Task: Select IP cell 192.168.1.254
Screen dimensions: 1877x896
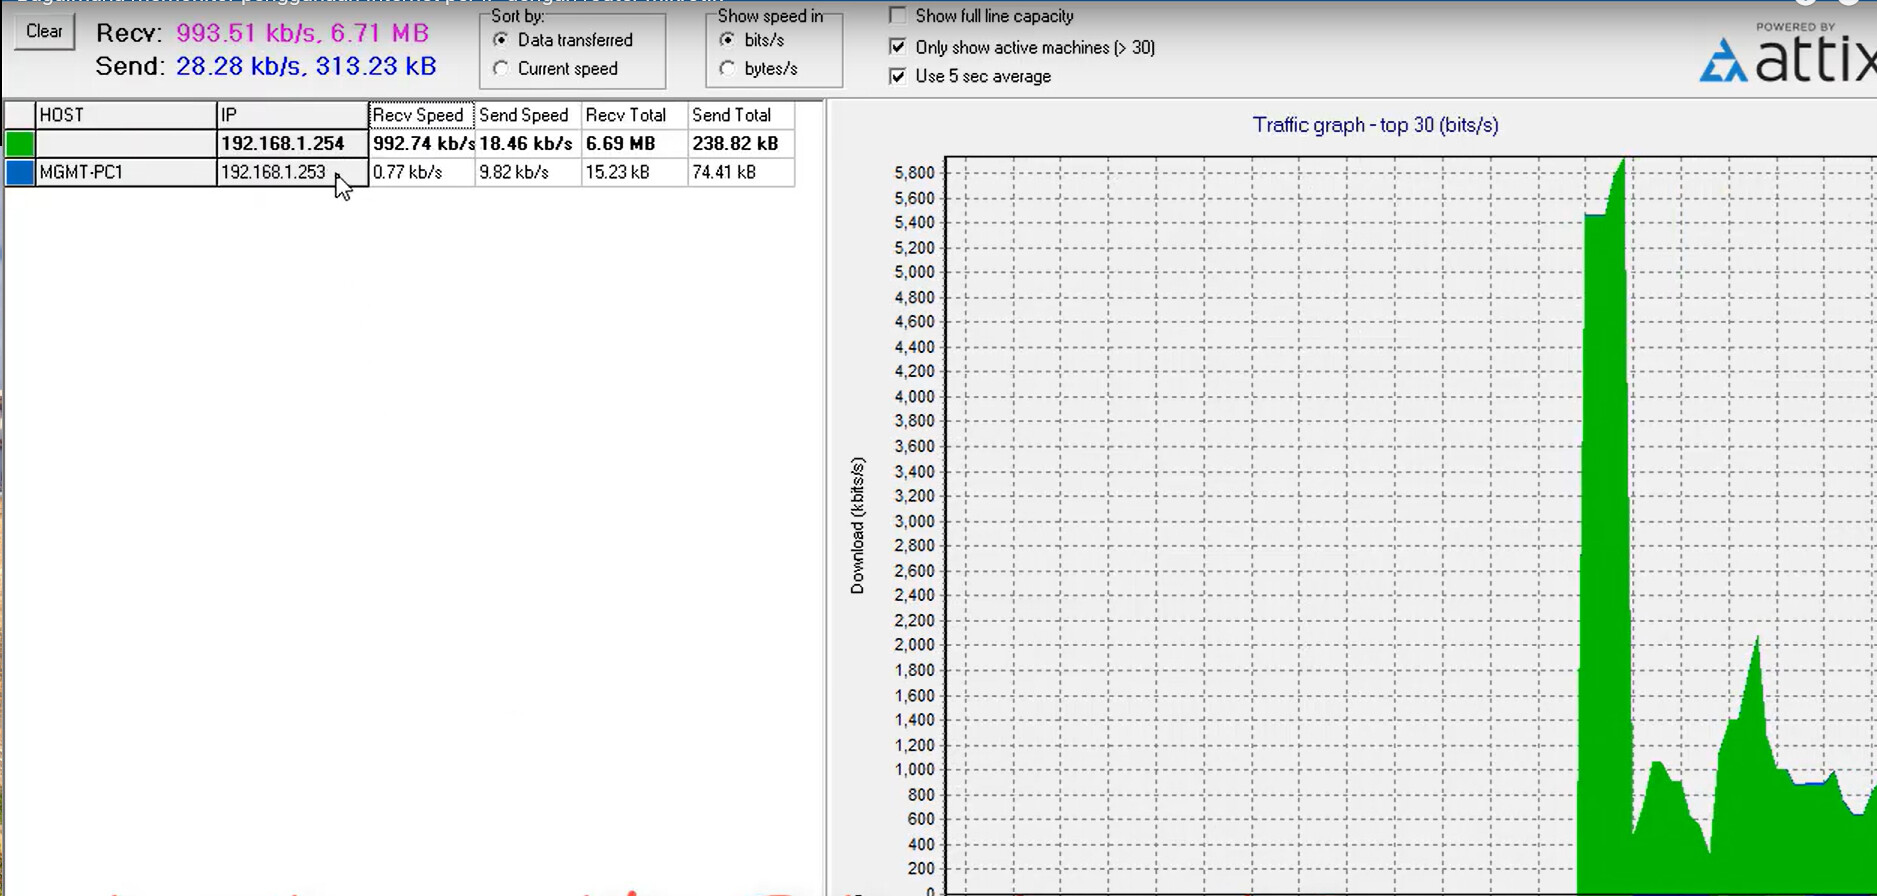Action: point(292,144)
